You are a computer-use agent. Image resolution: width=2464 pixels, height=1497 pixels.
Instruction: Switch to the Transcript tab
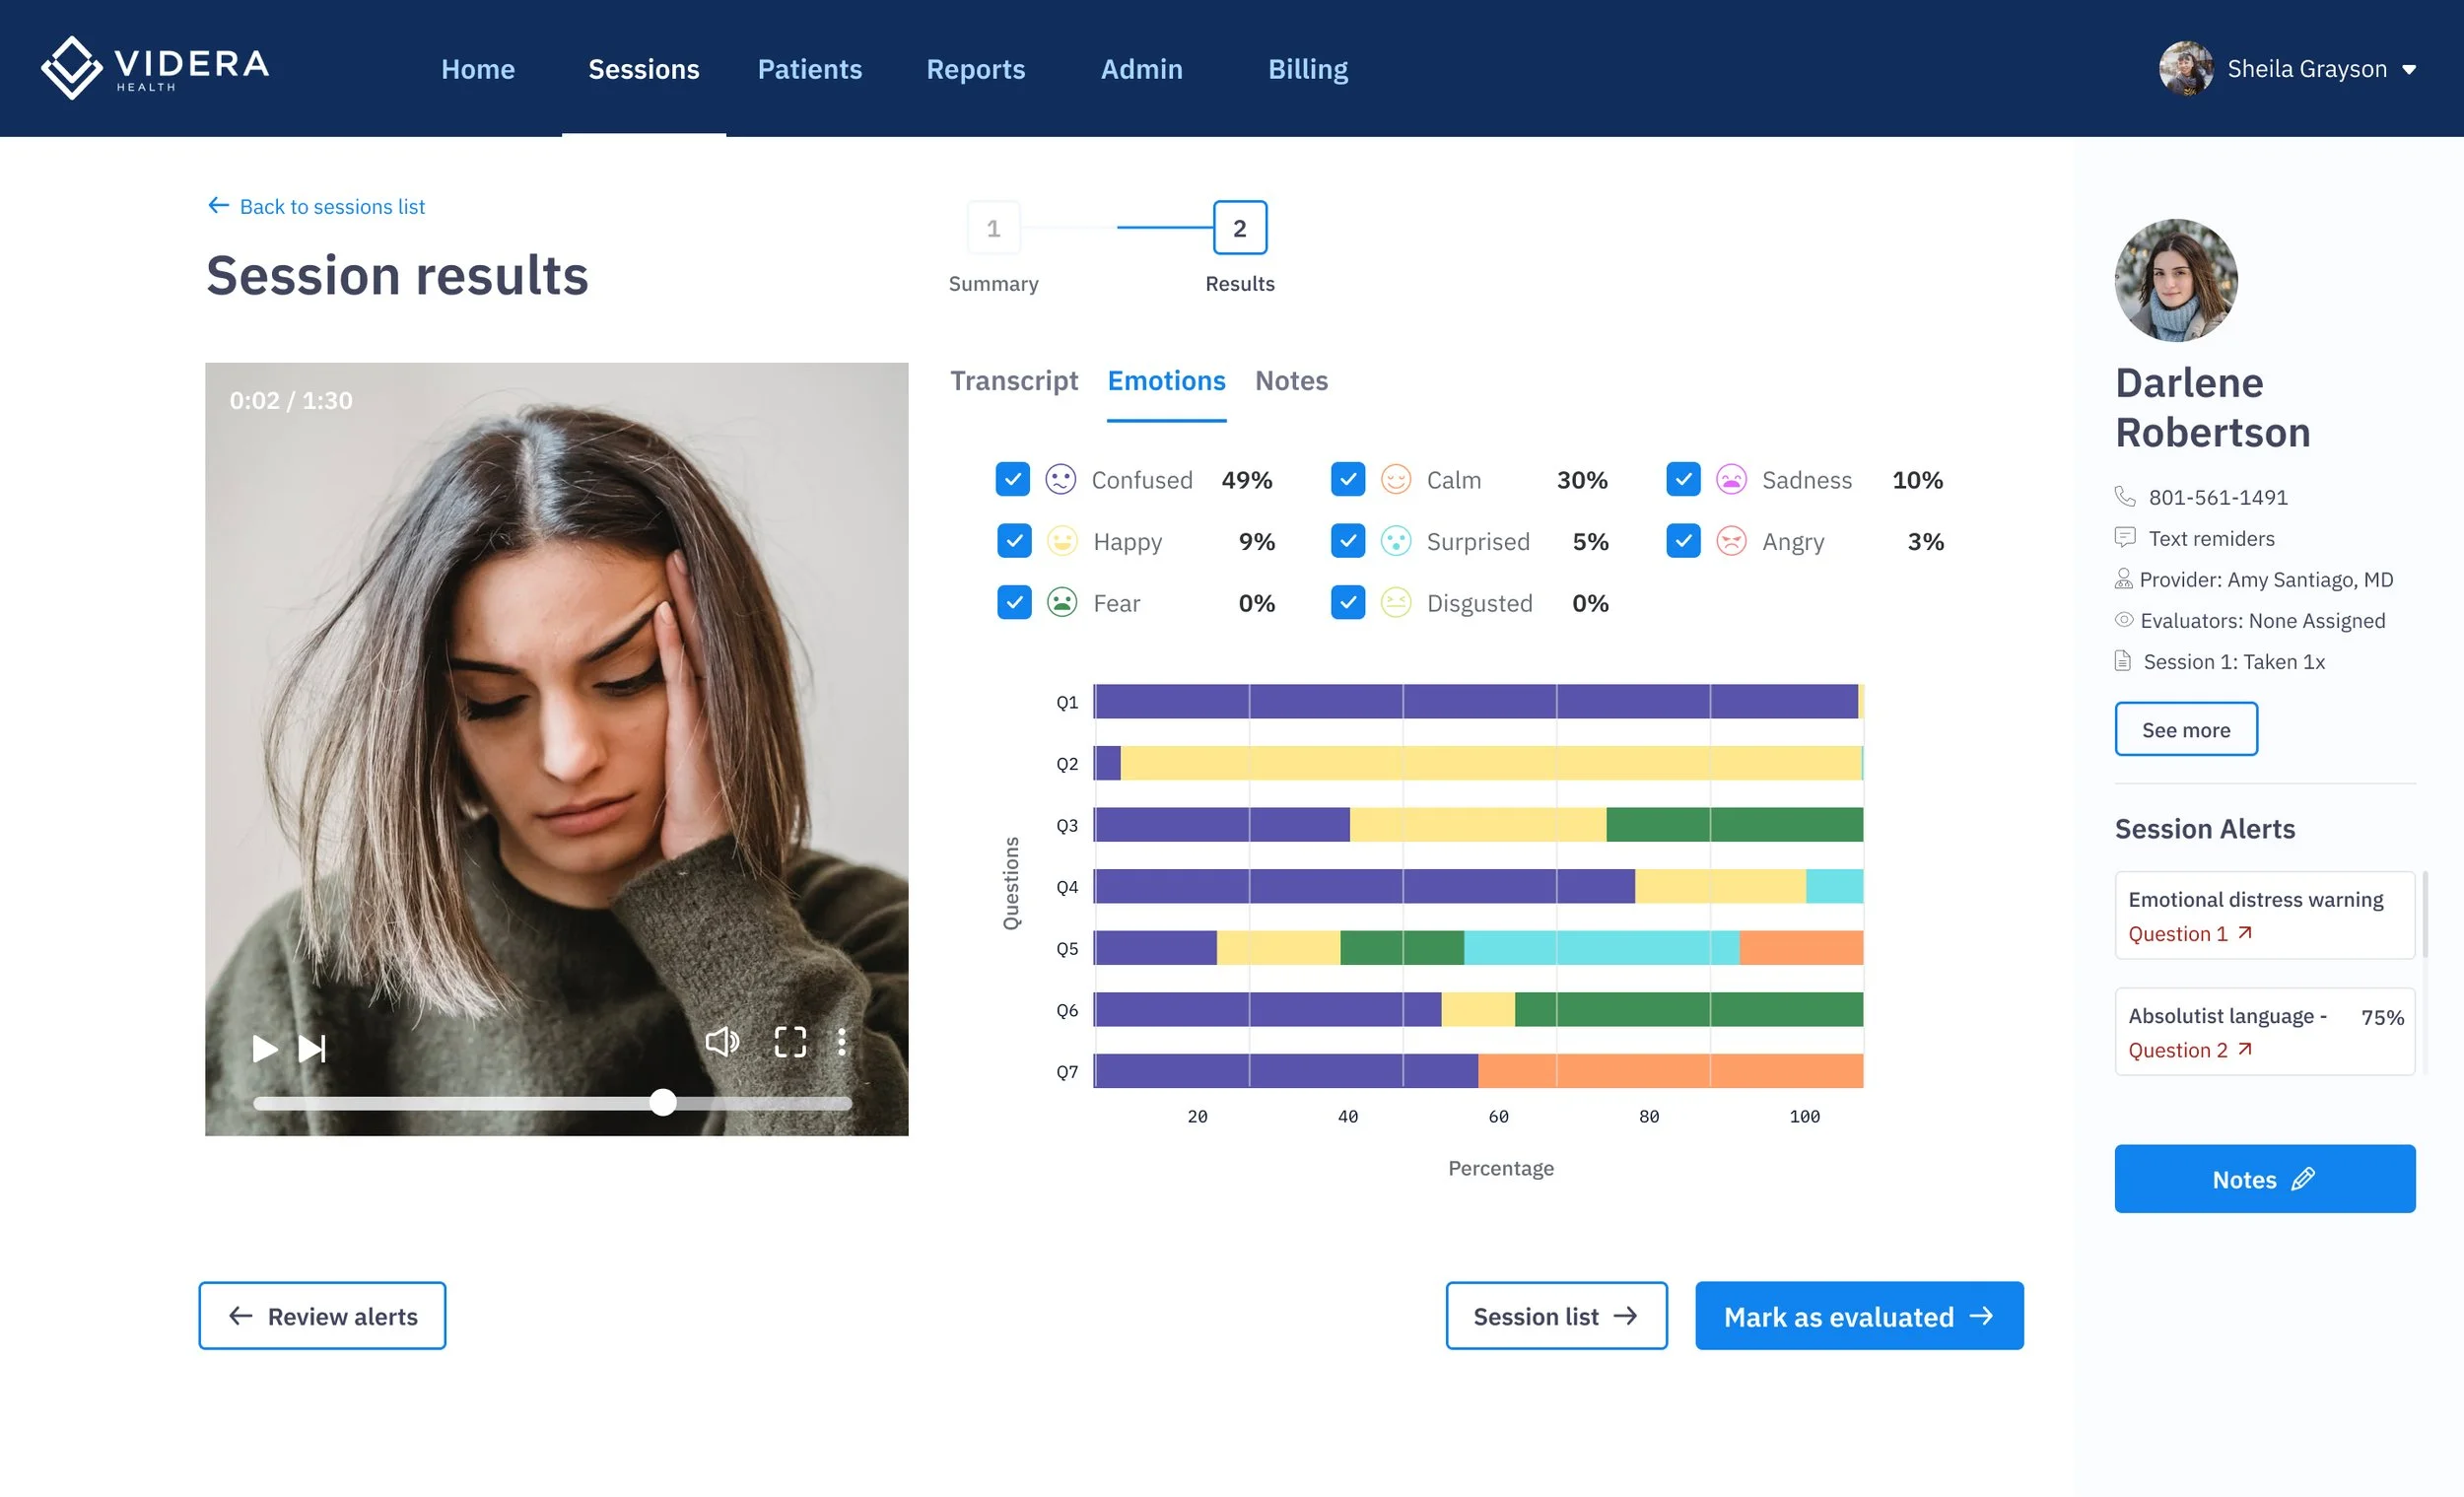[1013, 381]
